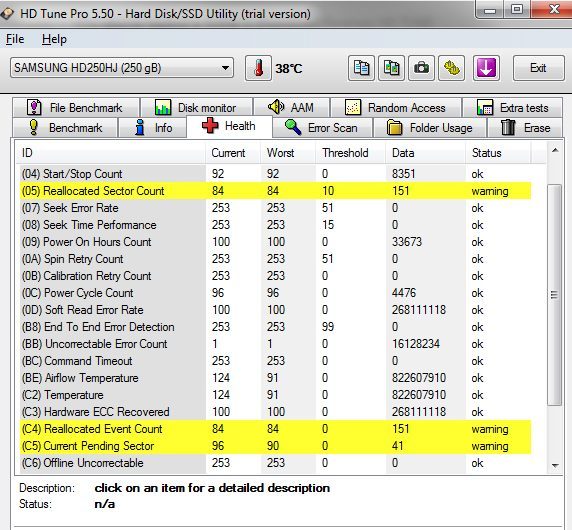This screenshot has width=572, height=530.
Task: Switch to the File Benchmark tab
Action: pyautogui.click(x=76, y=108)
